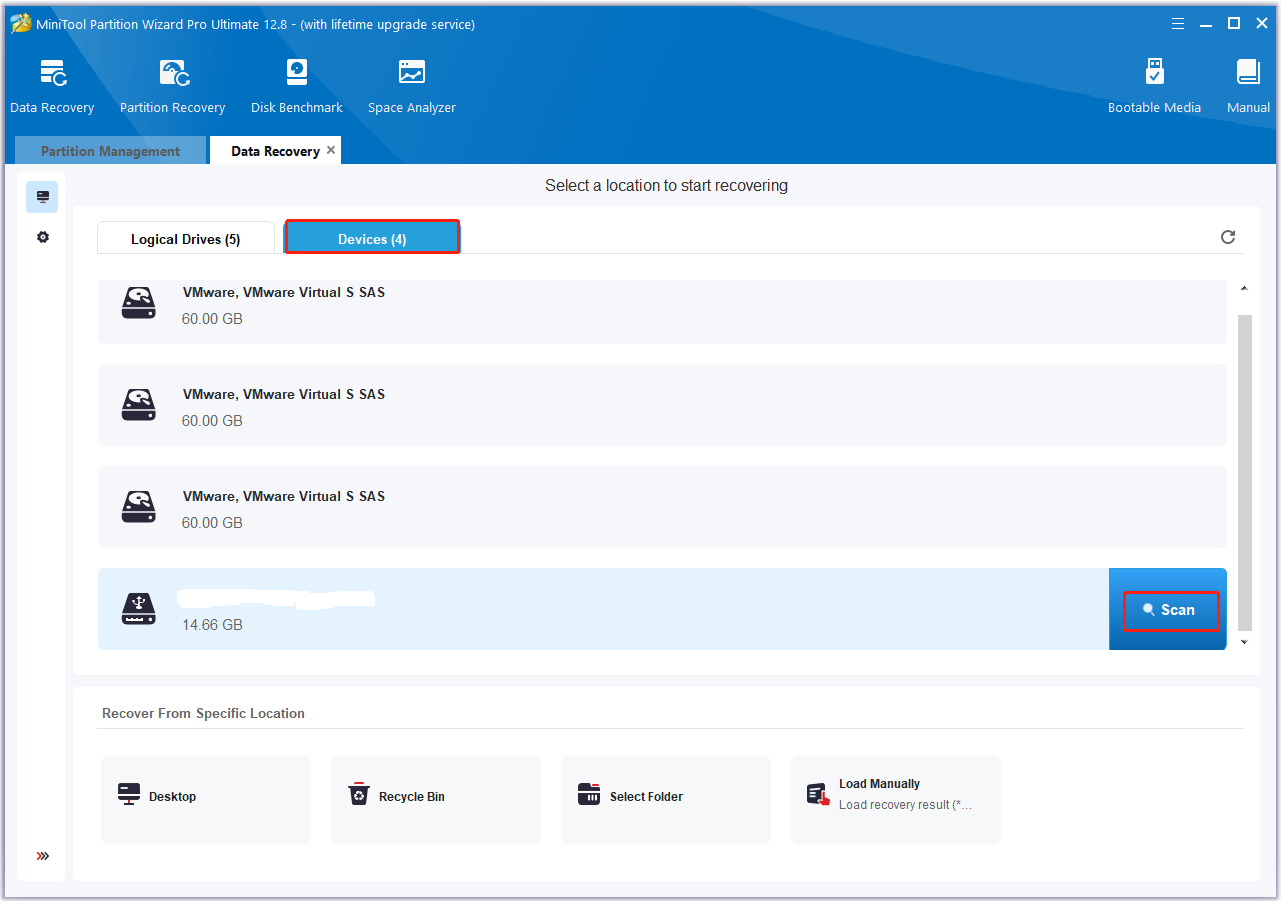Click the Recycle Bin trash icon
This screenshot has height=901, width=1281.
(x=359, y=794)
